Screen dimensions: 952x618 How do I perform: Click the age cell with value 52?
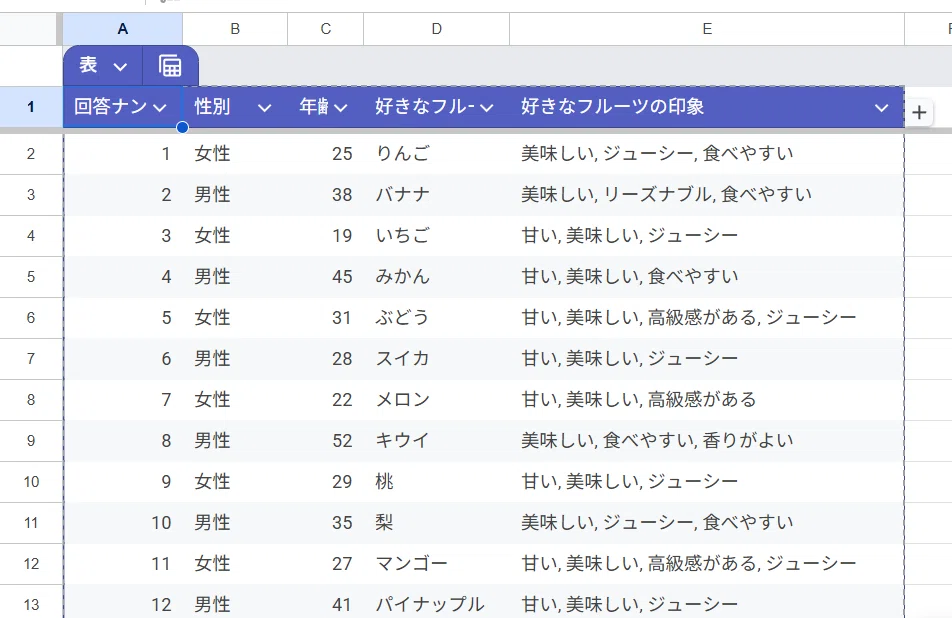[325, 441]
